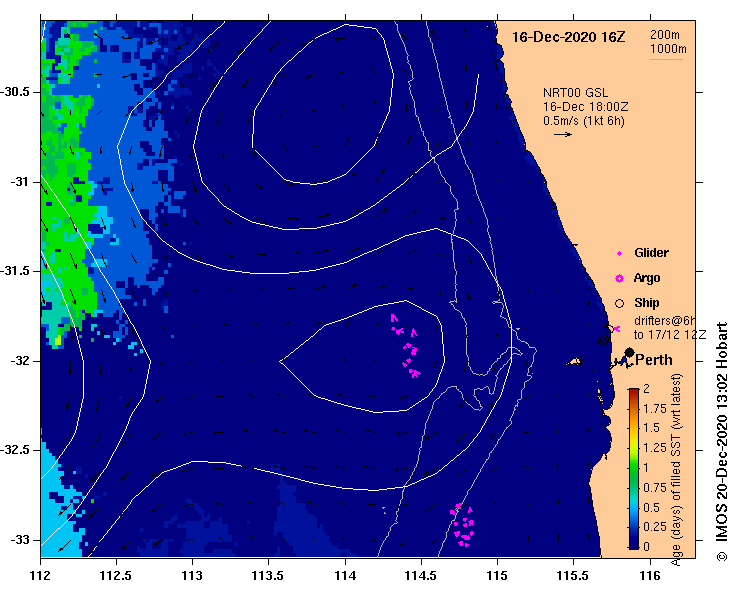
Task: Click the 0.5m/s (1kt 6h) scale text
Action: tap(583, 121)
